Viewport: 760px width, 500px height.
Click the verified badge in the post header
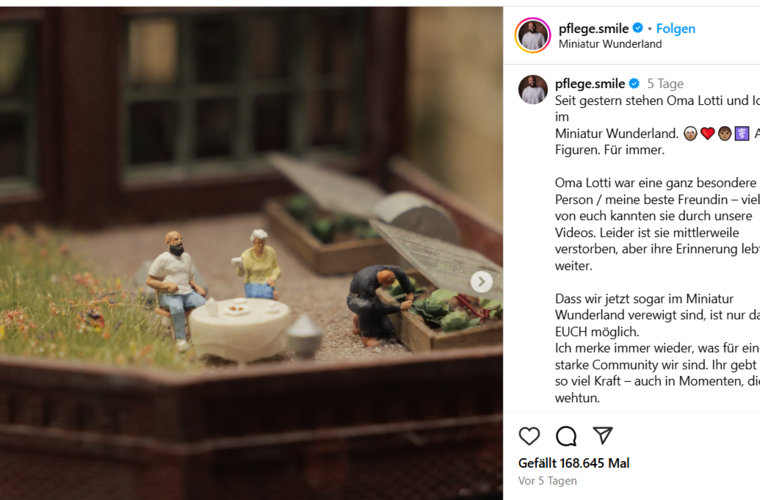coord(638,28)
